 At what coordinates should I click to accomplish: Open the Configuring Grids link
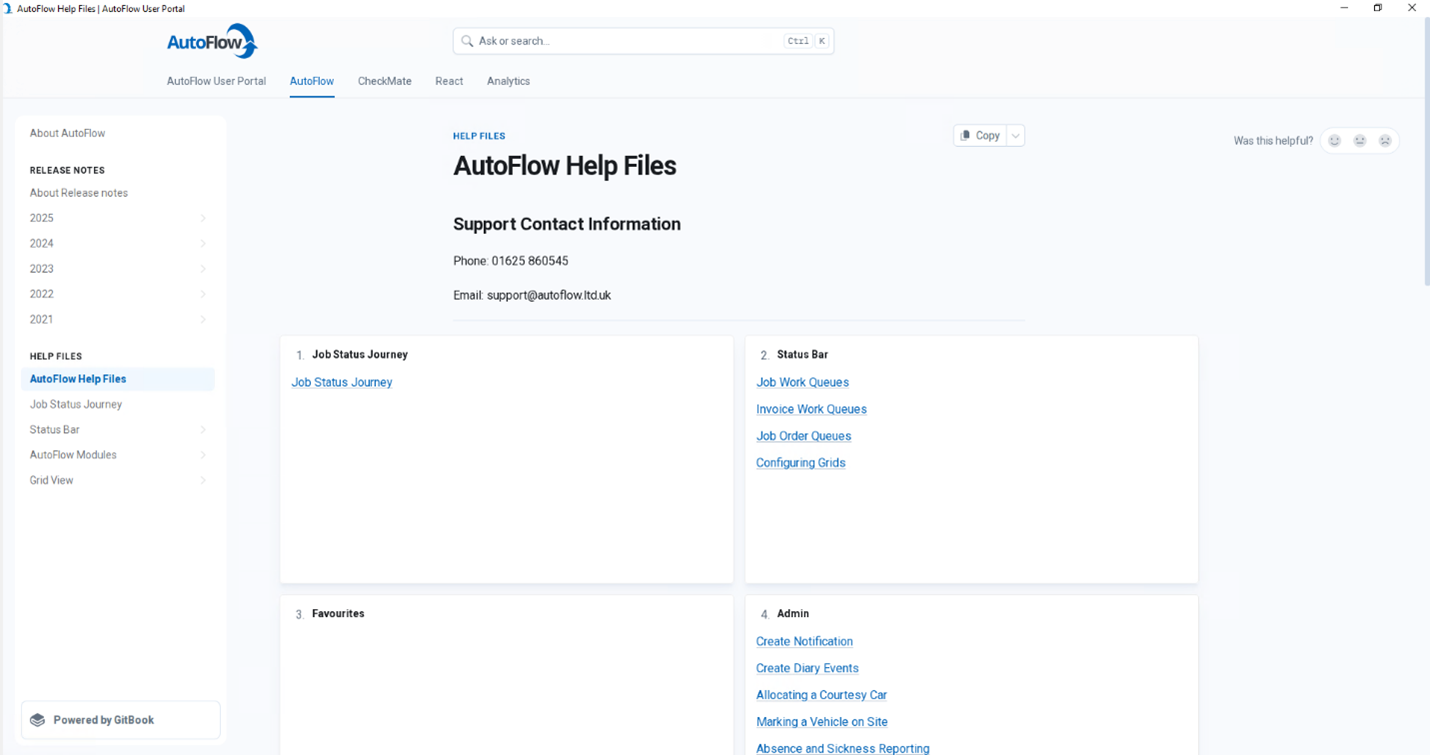coord(800,463)
